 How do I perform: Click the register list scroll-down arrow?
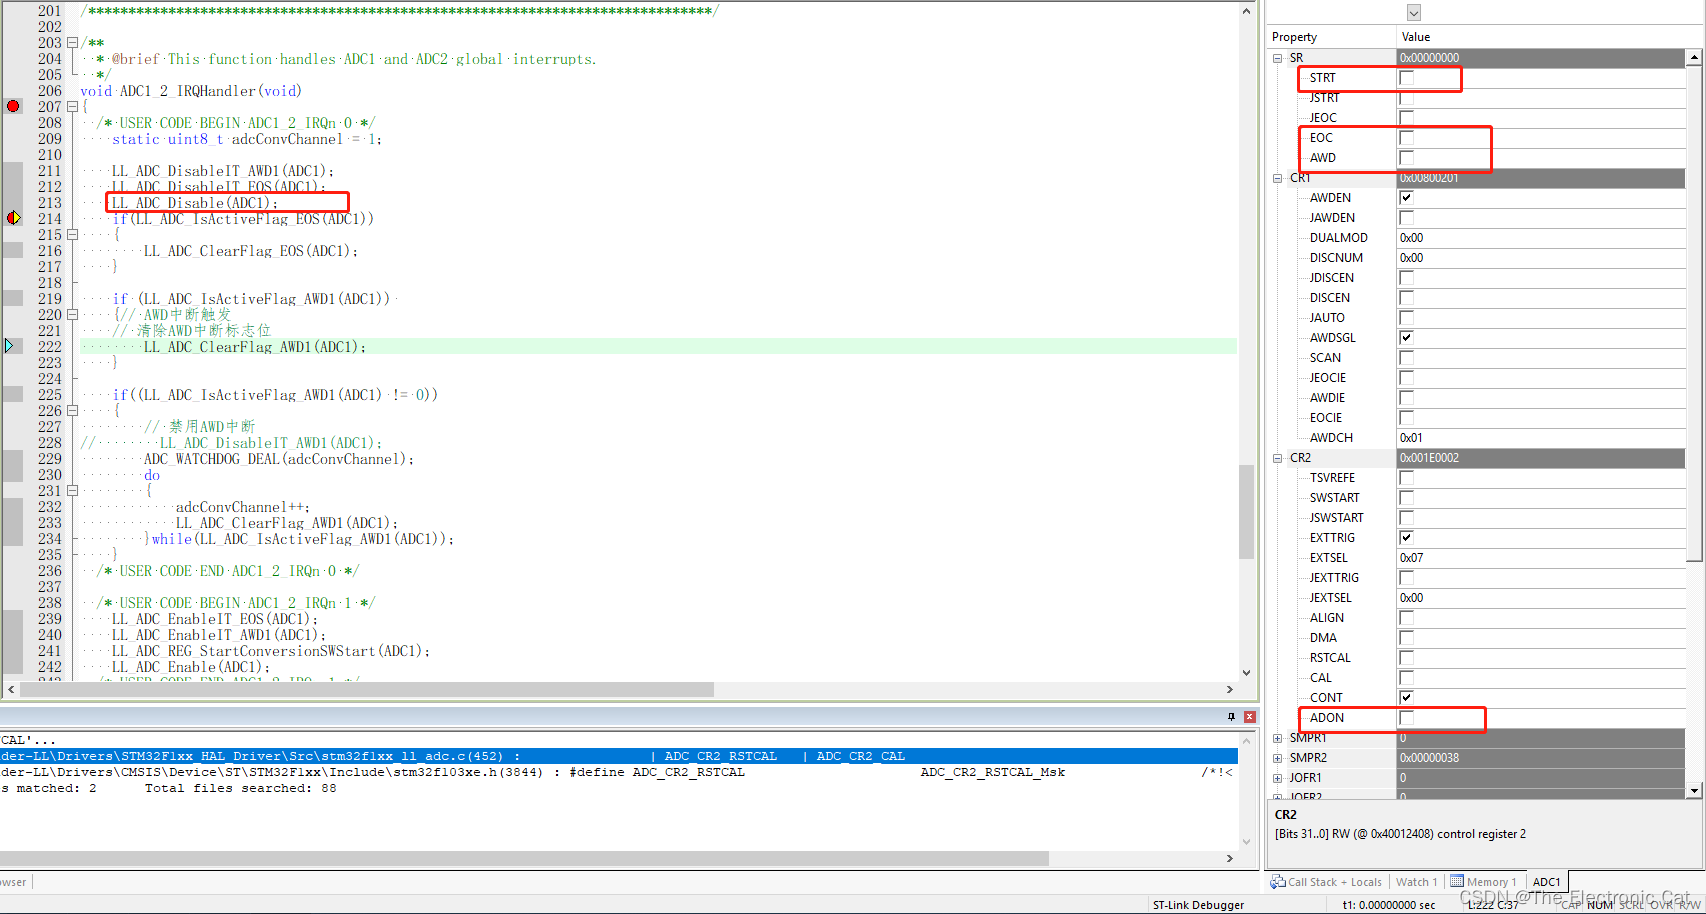coord(1694,790)
